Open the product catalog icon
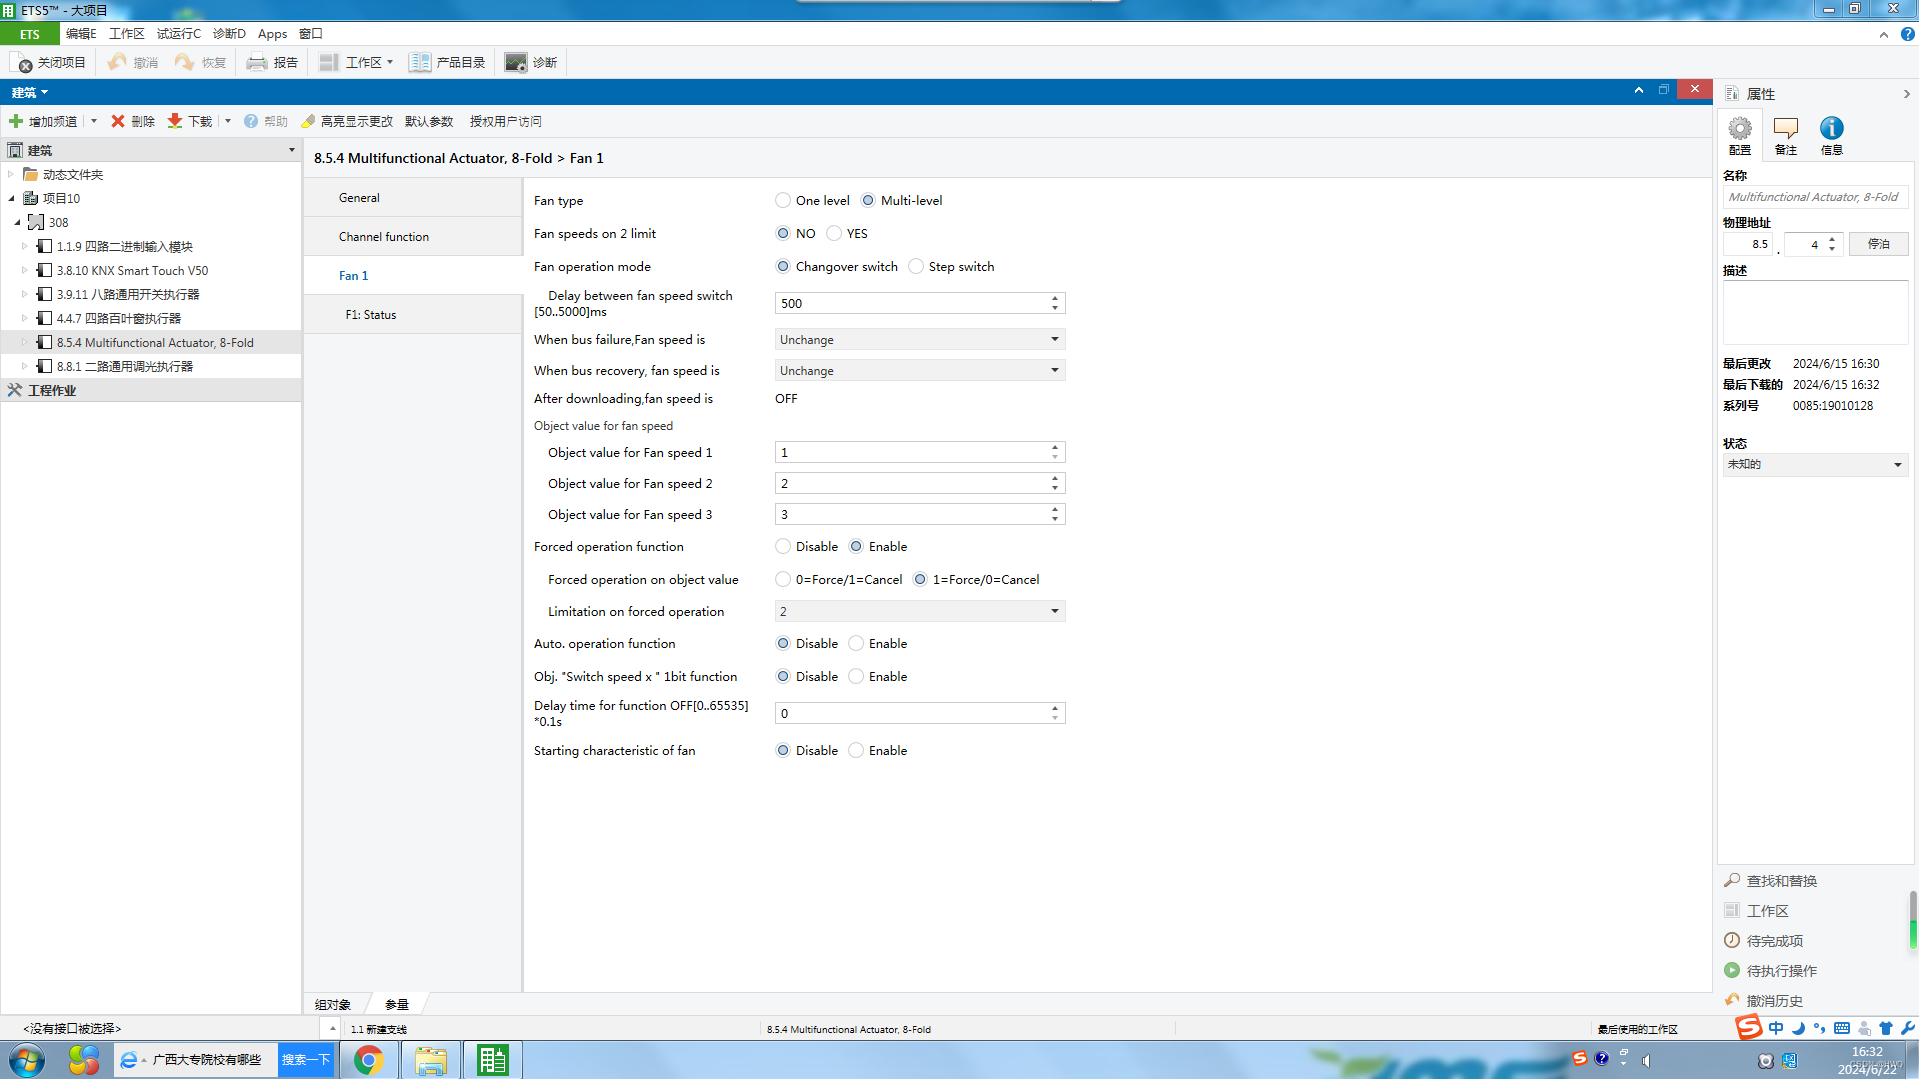The image size is (1919, 1079). pyautogui.click(x=420, y=62)
